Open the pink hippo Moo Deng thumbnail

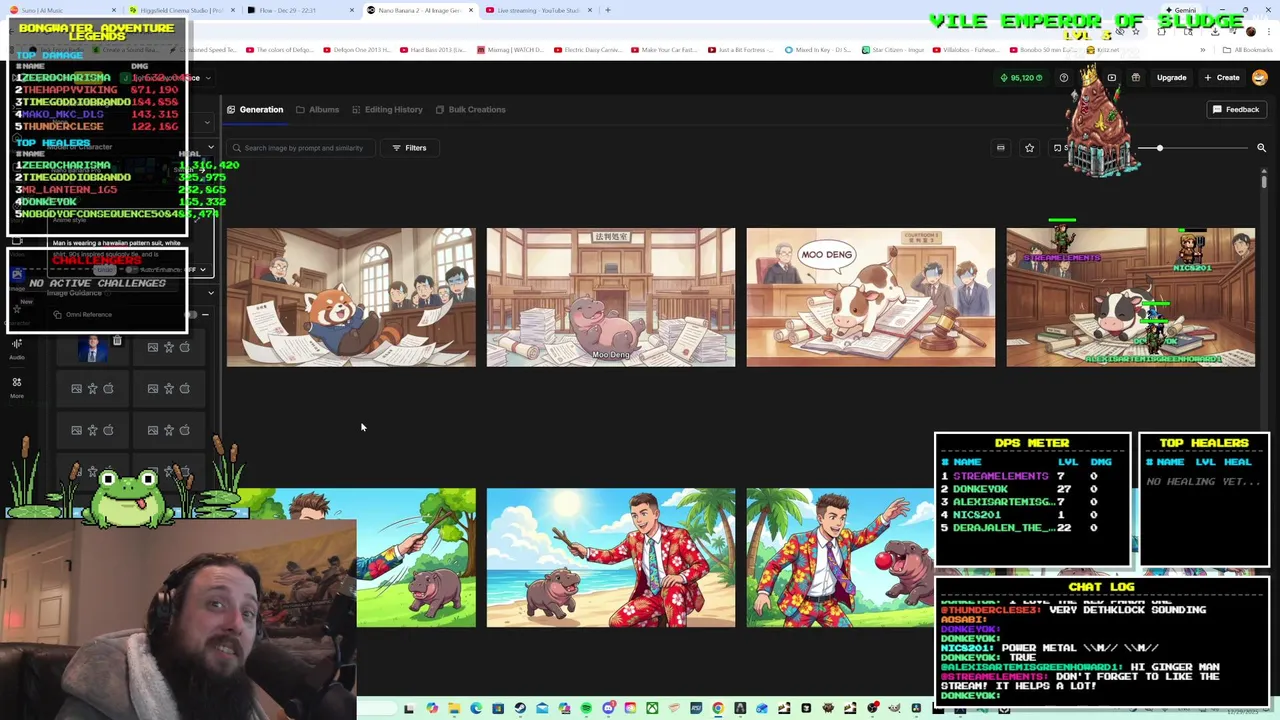611,297
